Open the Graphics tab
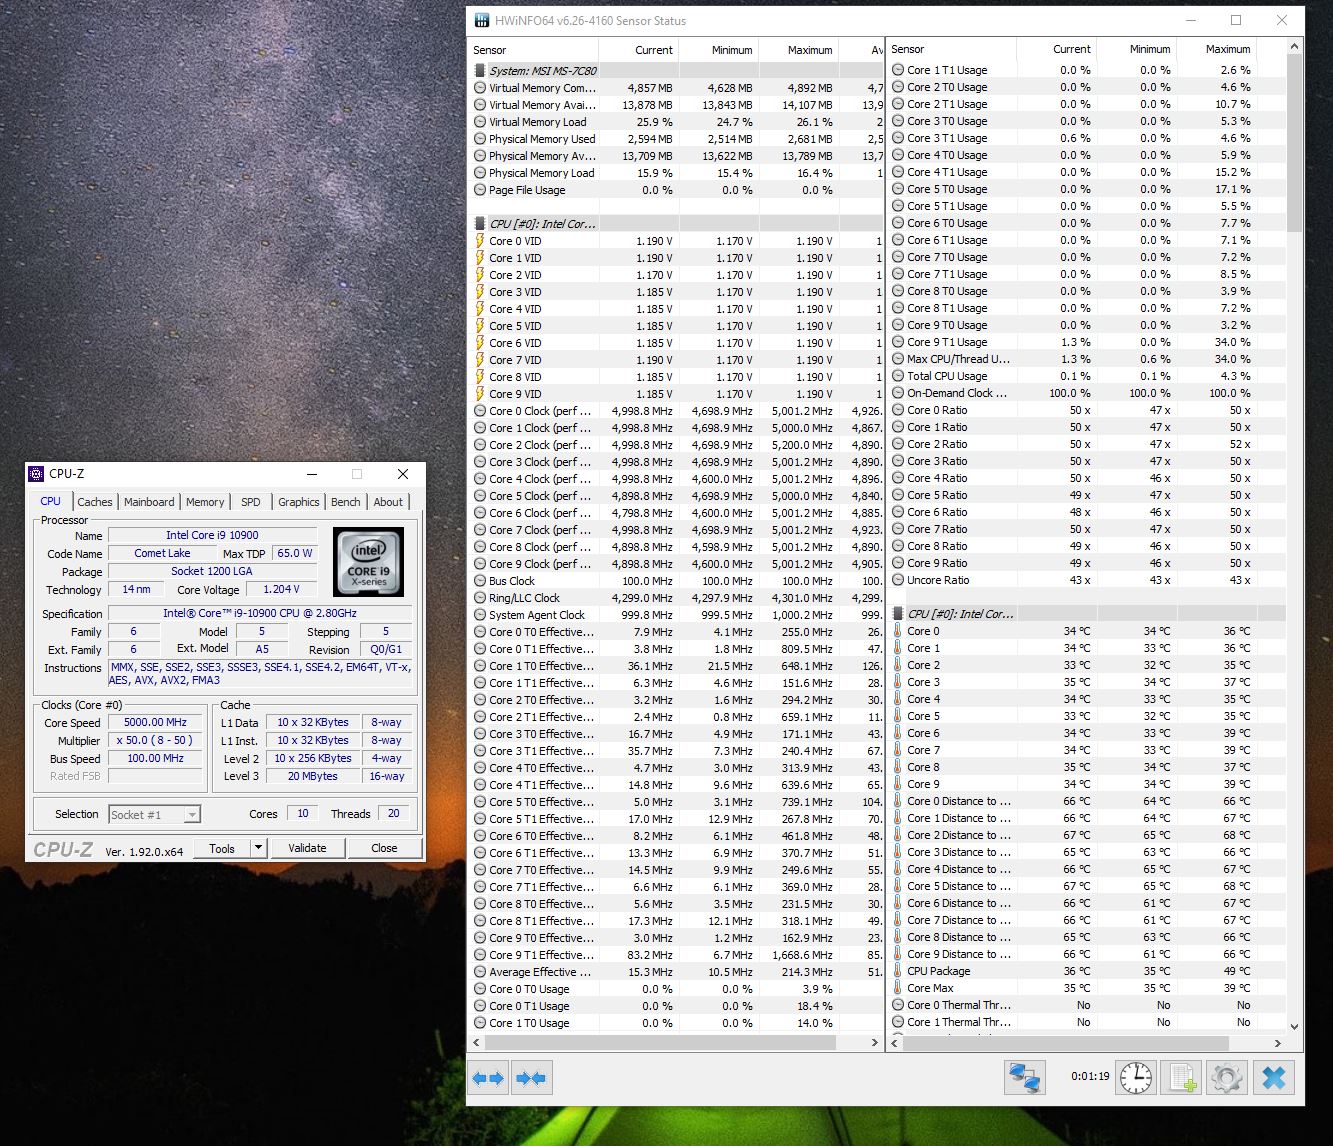 coord(299,502)
